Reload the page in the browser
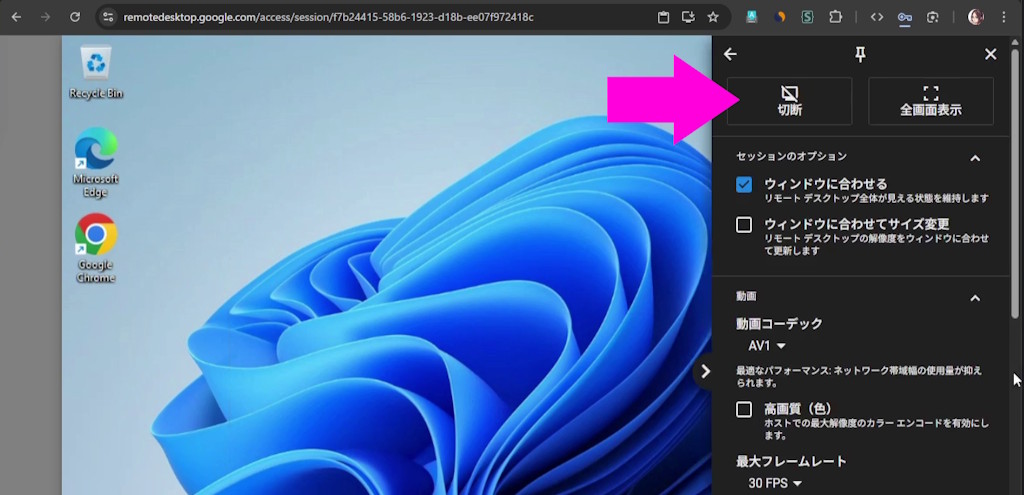 click(75, 17)
